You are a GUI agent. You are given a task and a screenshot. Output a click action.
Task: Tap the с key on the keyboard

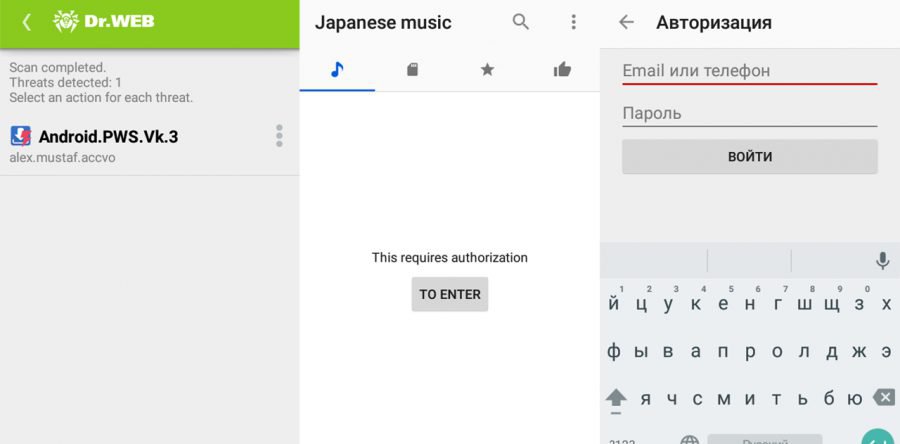697,399
